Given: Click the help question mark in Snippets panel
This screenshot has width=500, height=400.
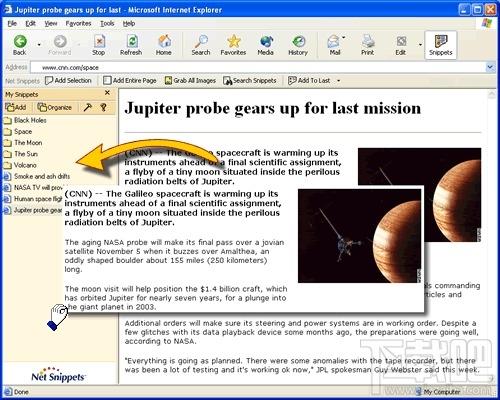Looking at the screenshot, I should 104,107.
